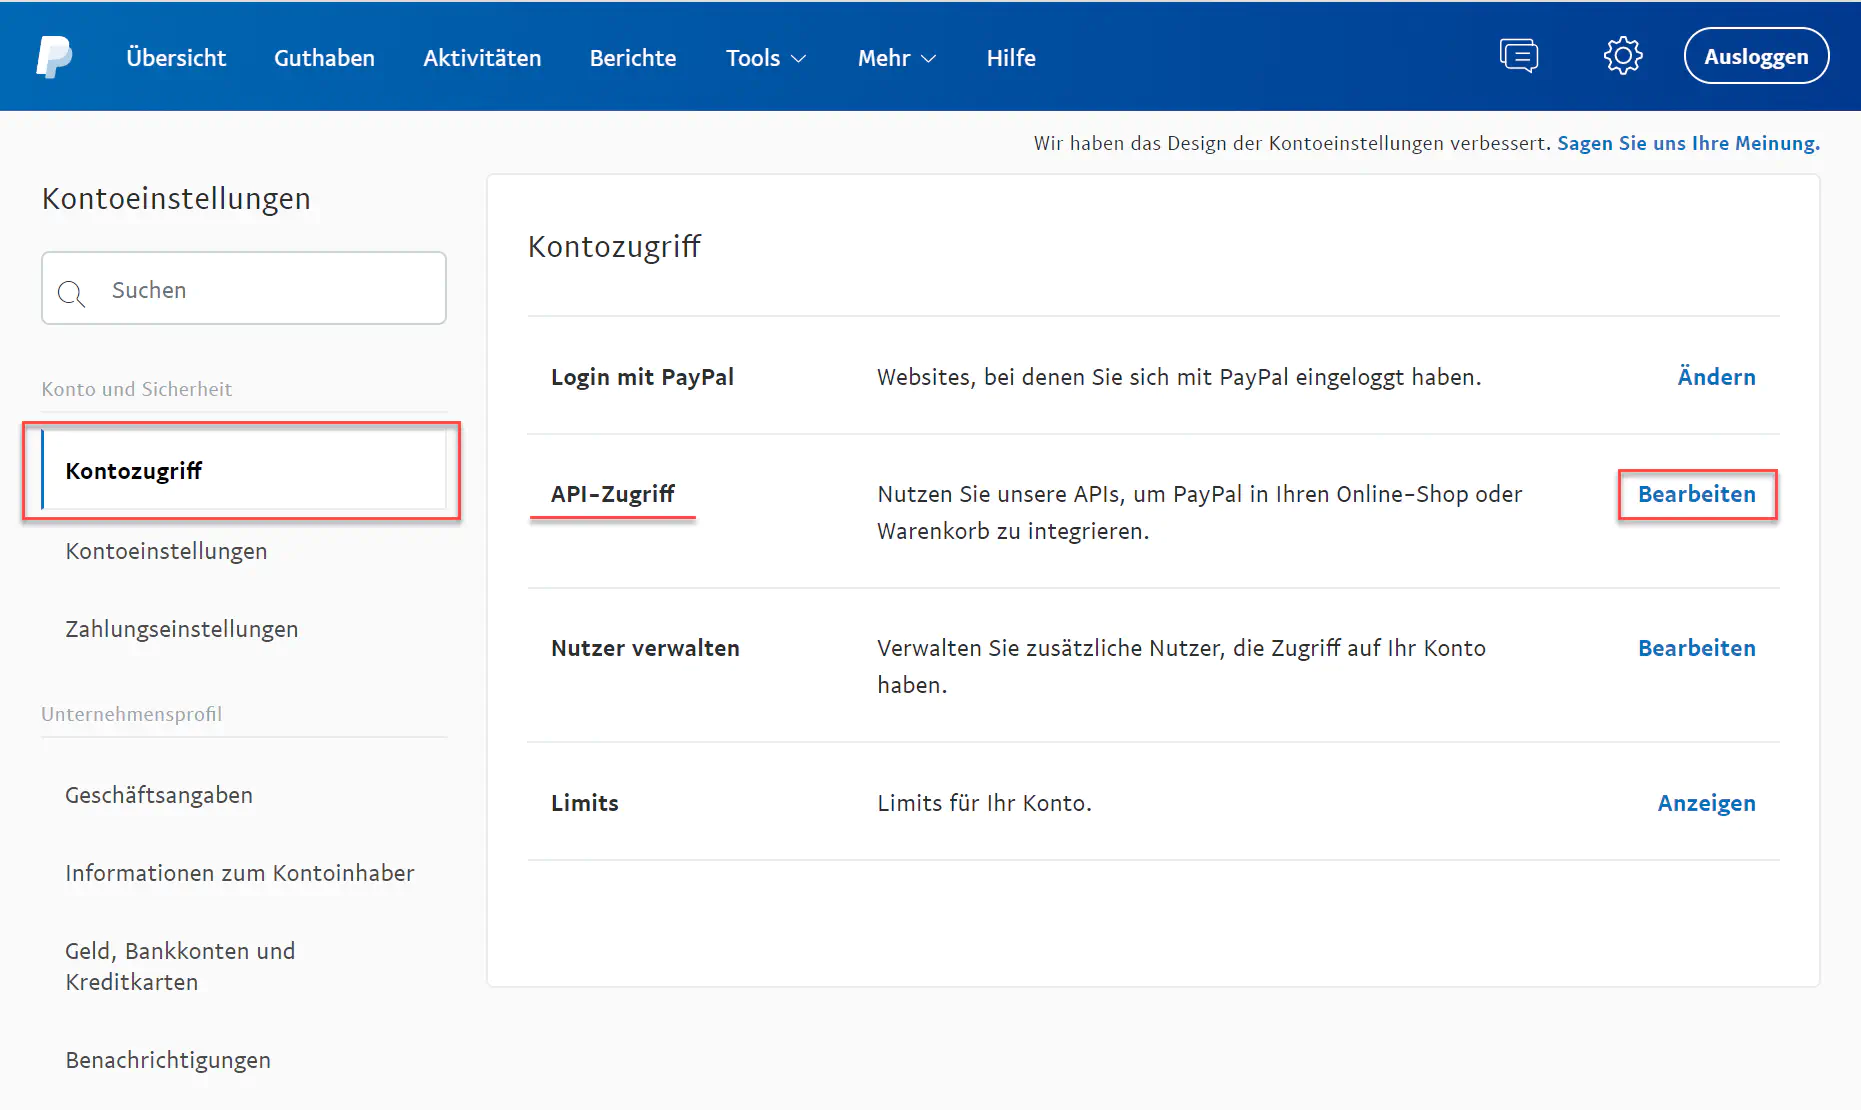Open 'Sagen Sie uns Ihre Meinung' link
Viewport: 1861px width, 1110px height.
(1688, 143)
